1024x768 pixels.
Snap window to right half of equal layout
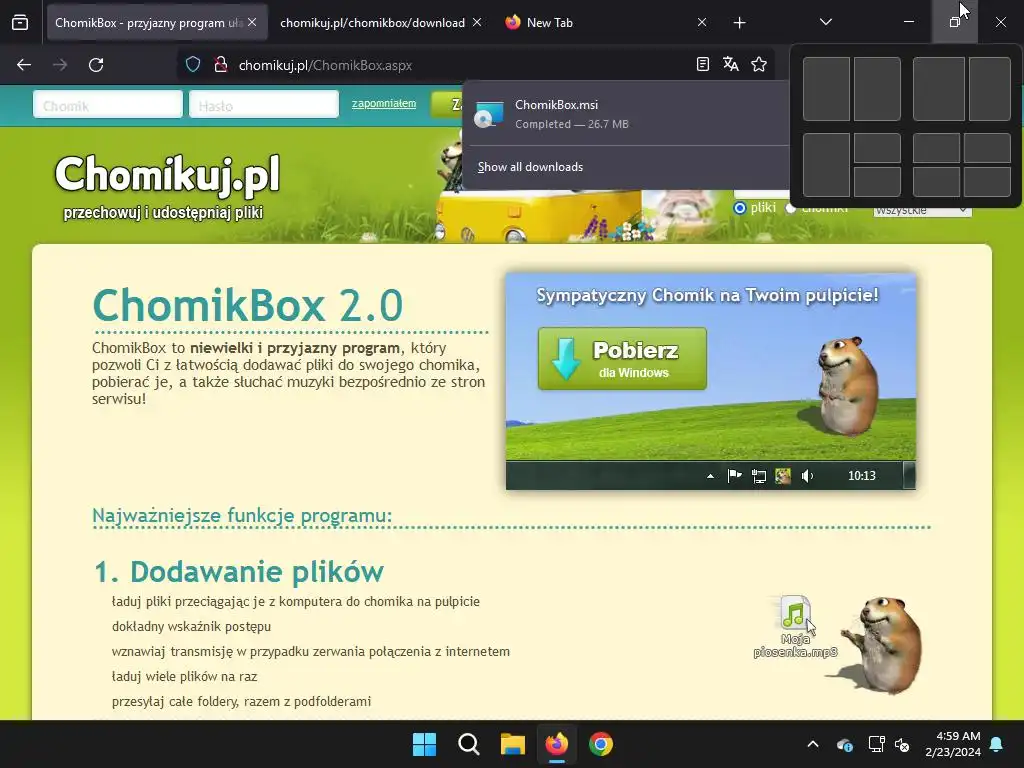tap(877, 89)
